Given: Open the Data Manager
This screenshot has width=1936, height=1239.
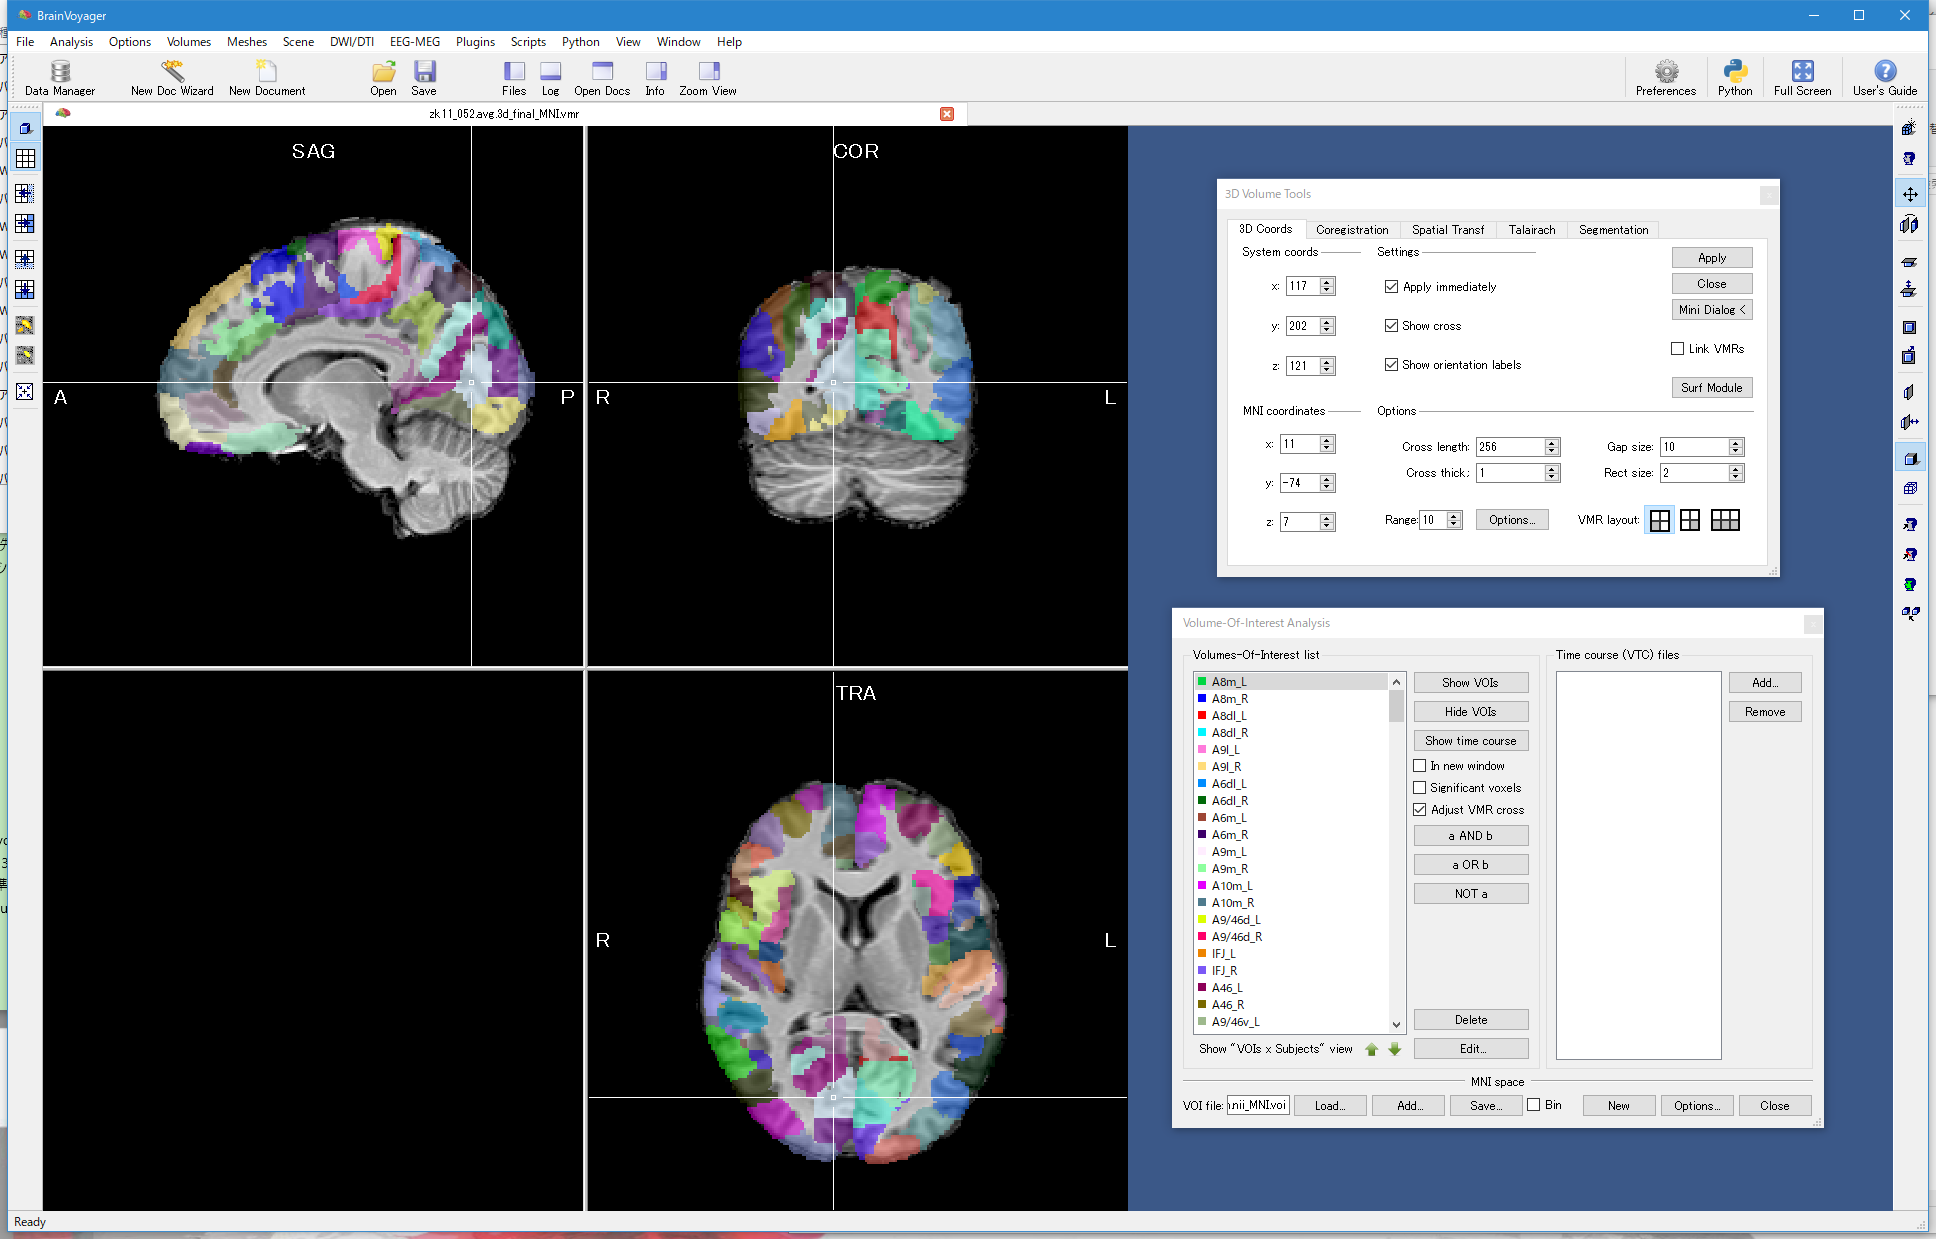Looking at the screenshot, I should coord(60,78).
